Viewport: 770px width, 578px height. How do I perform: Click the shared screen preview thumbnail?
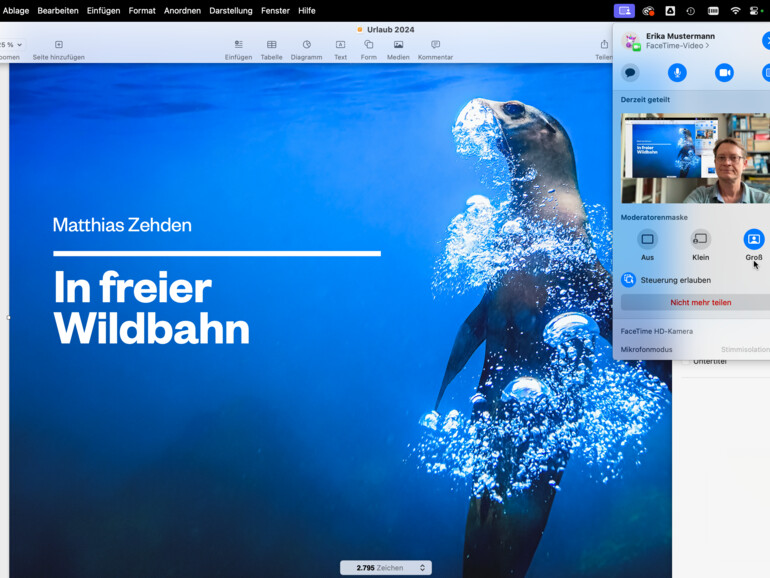(695, 158)
